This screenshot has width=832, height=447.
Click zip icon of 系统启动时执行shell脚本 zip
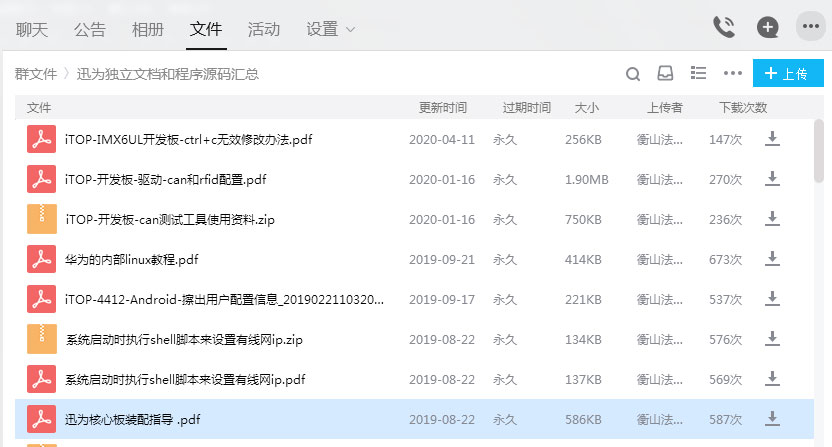click(41, 339)
